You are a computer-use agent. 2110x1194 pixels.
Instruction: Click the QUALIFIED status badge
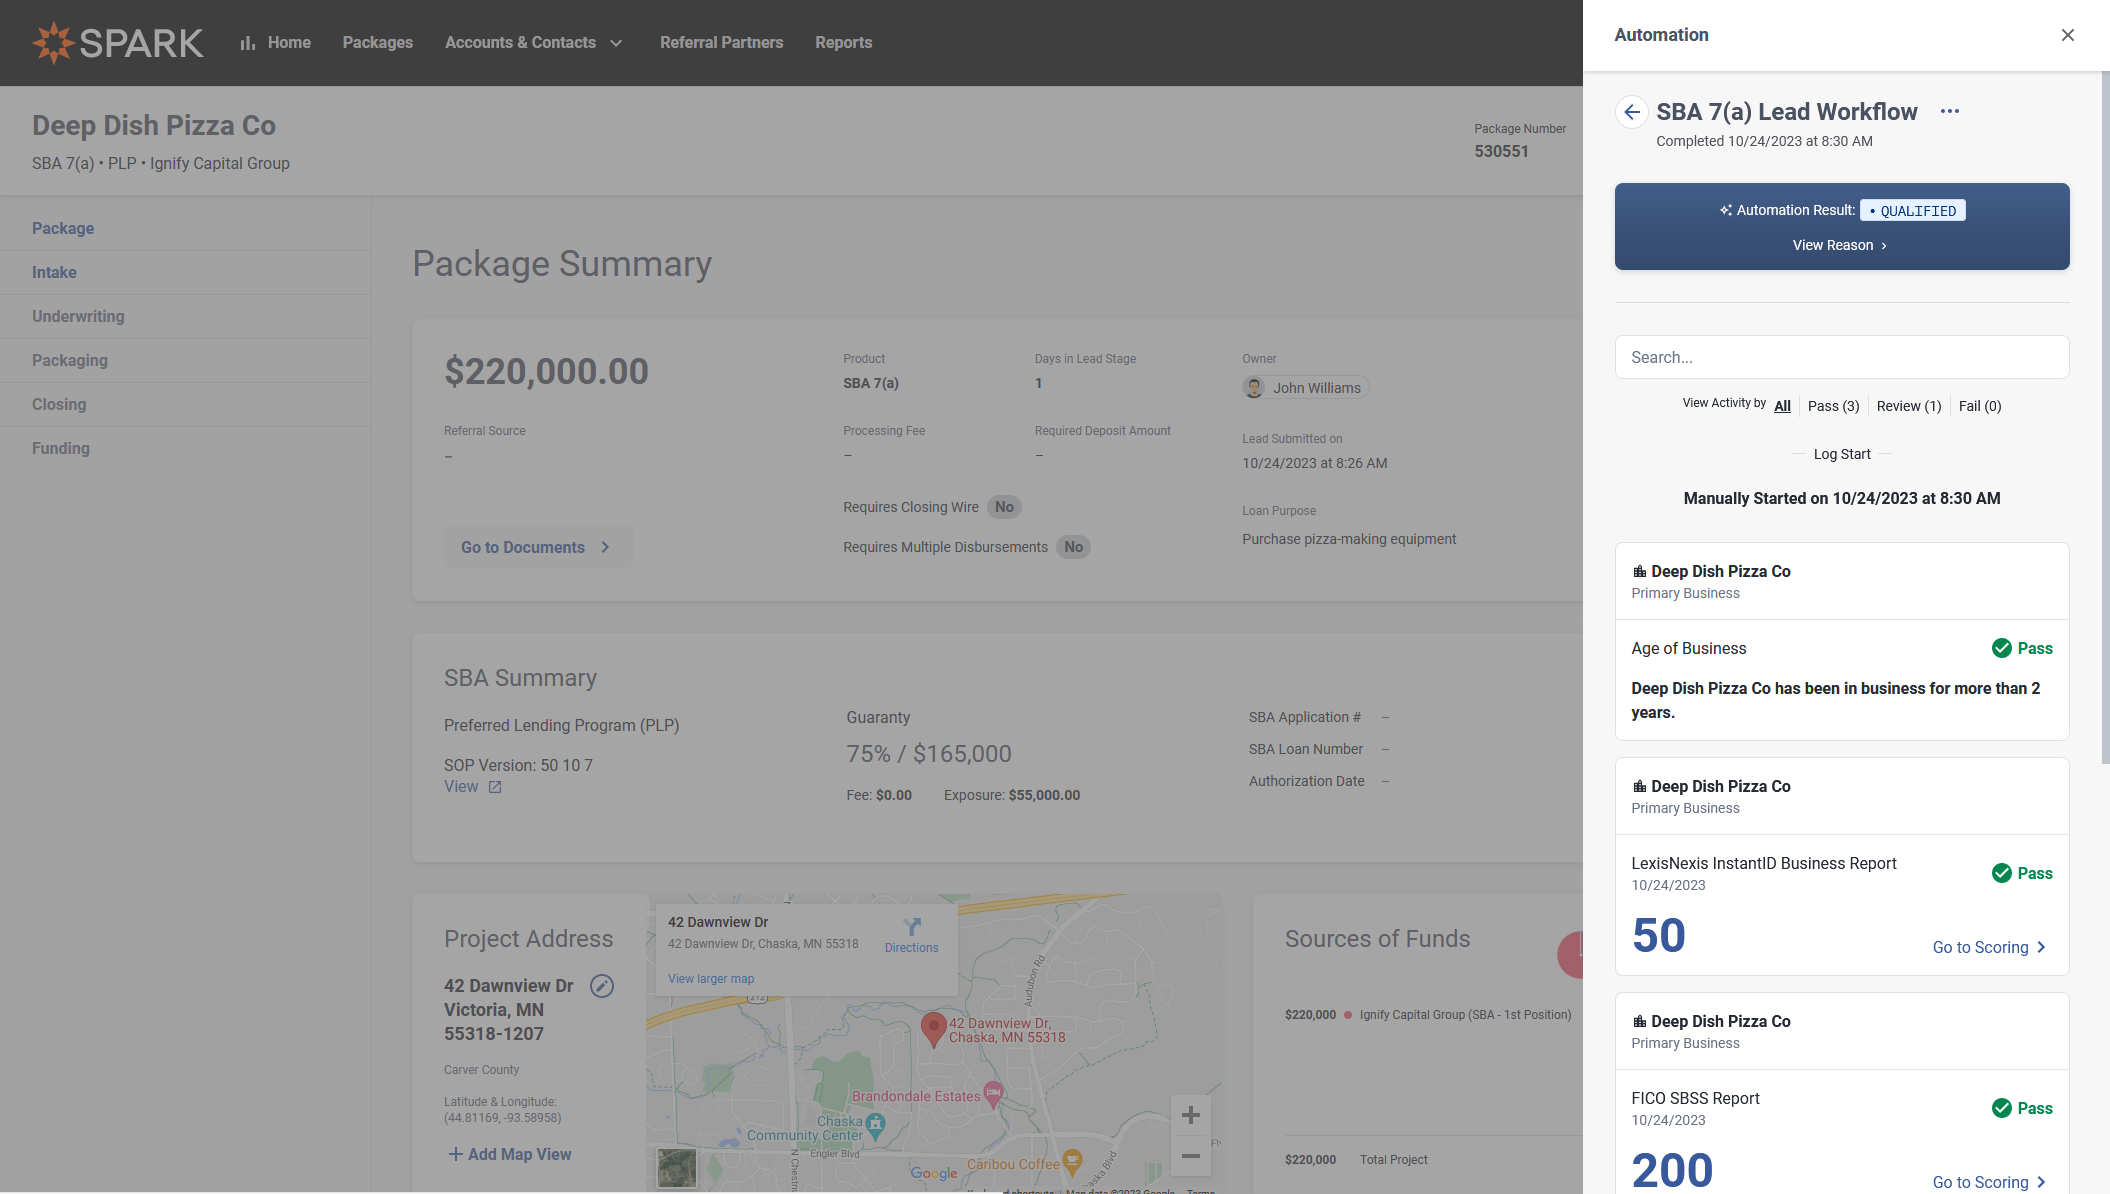point(1912,211)
